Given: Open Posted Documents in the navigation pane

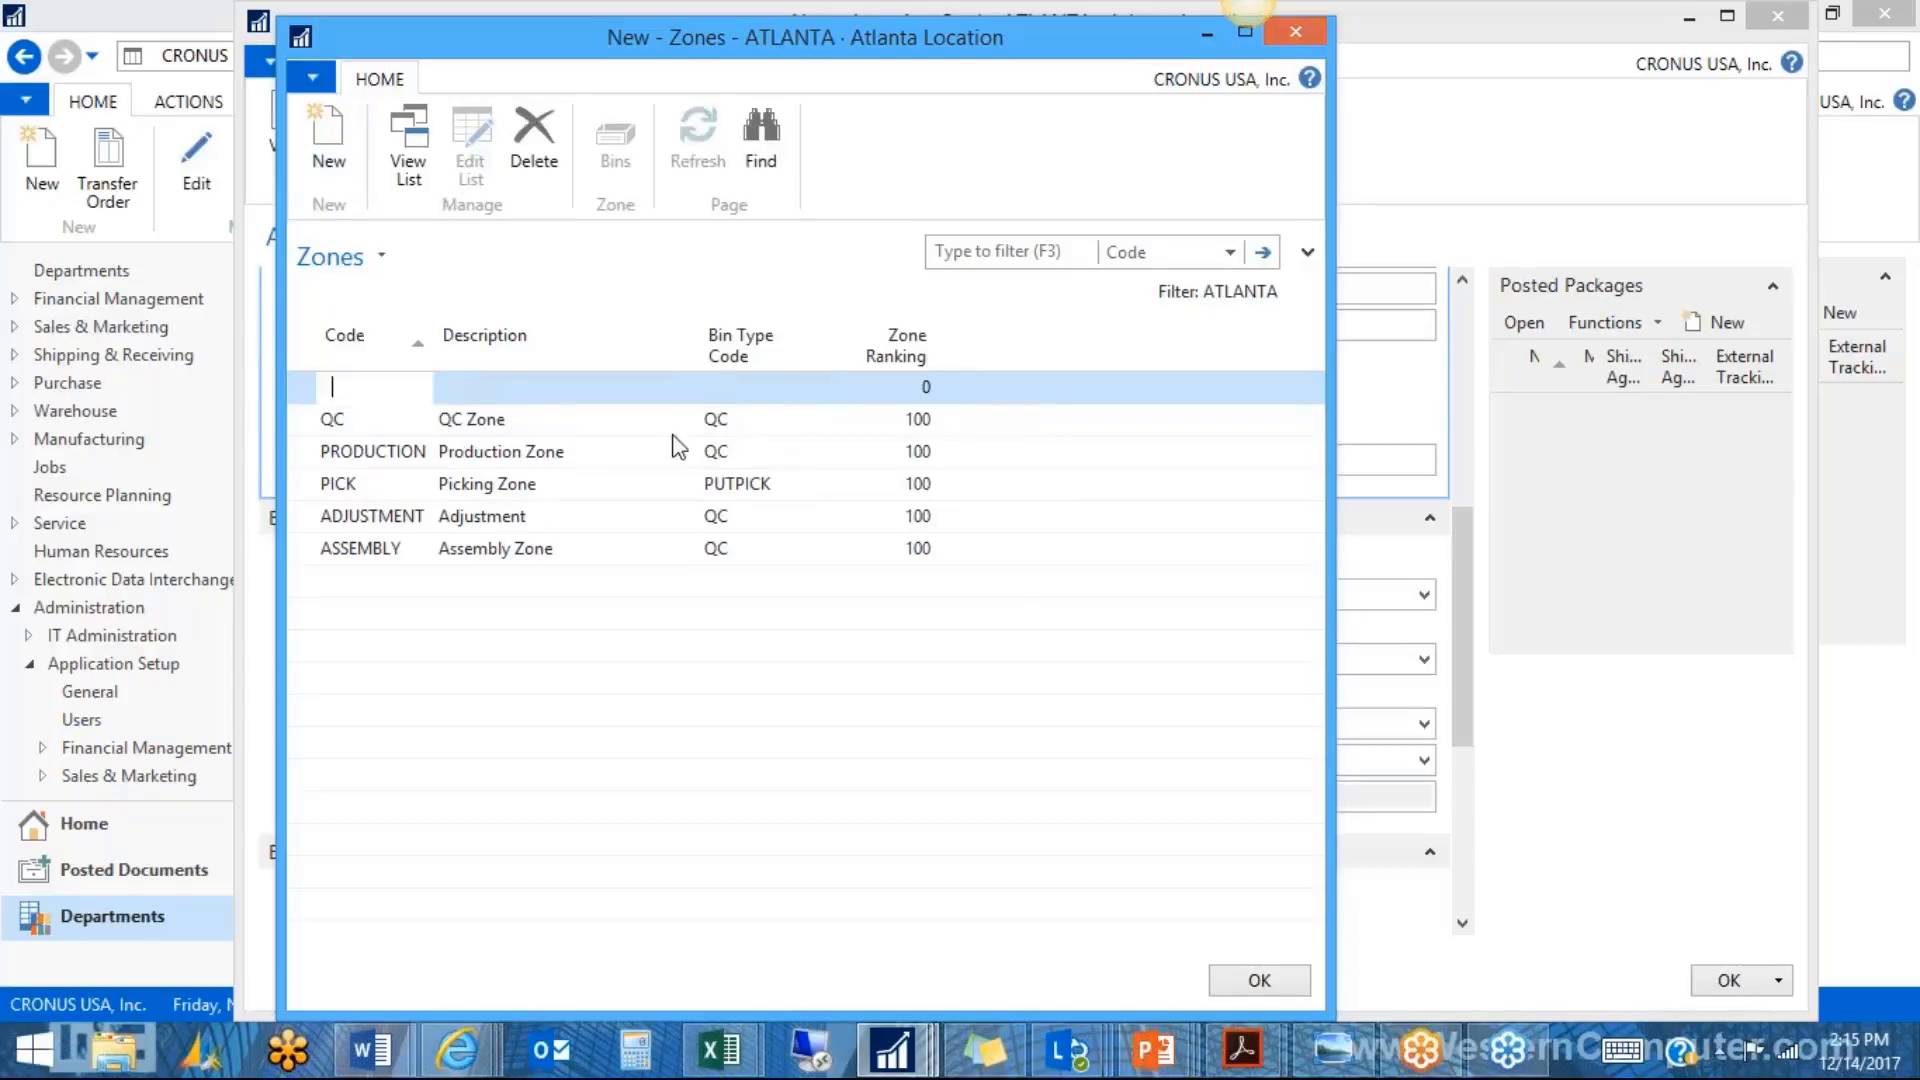Looking at the screenshot, I should [x=133, y=869].
